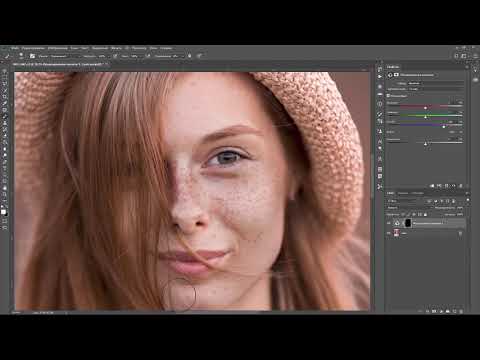Select the black layer mask thumbnail
Screen dimensions: 480x360
pos(408,223)
